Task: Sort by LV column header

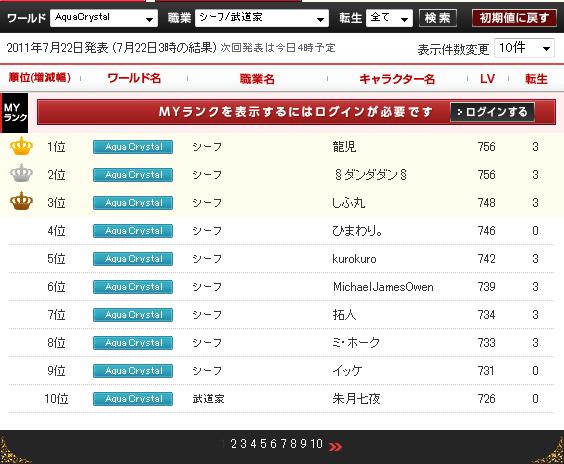Action: [x=487, y=79]
